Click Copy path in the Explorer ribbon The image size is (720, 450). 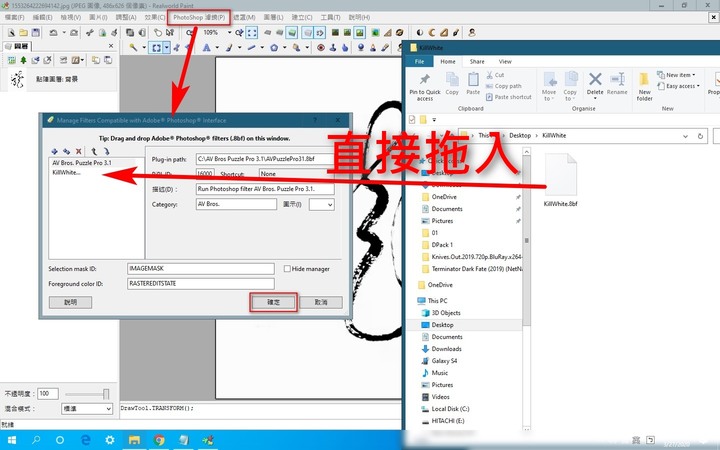(503, 86)
